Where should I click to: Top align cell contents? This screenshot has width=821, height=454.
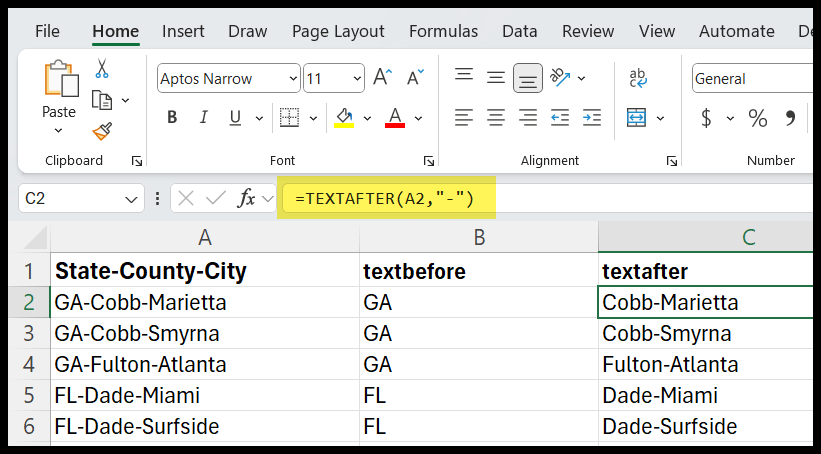(x=464, y=75)
